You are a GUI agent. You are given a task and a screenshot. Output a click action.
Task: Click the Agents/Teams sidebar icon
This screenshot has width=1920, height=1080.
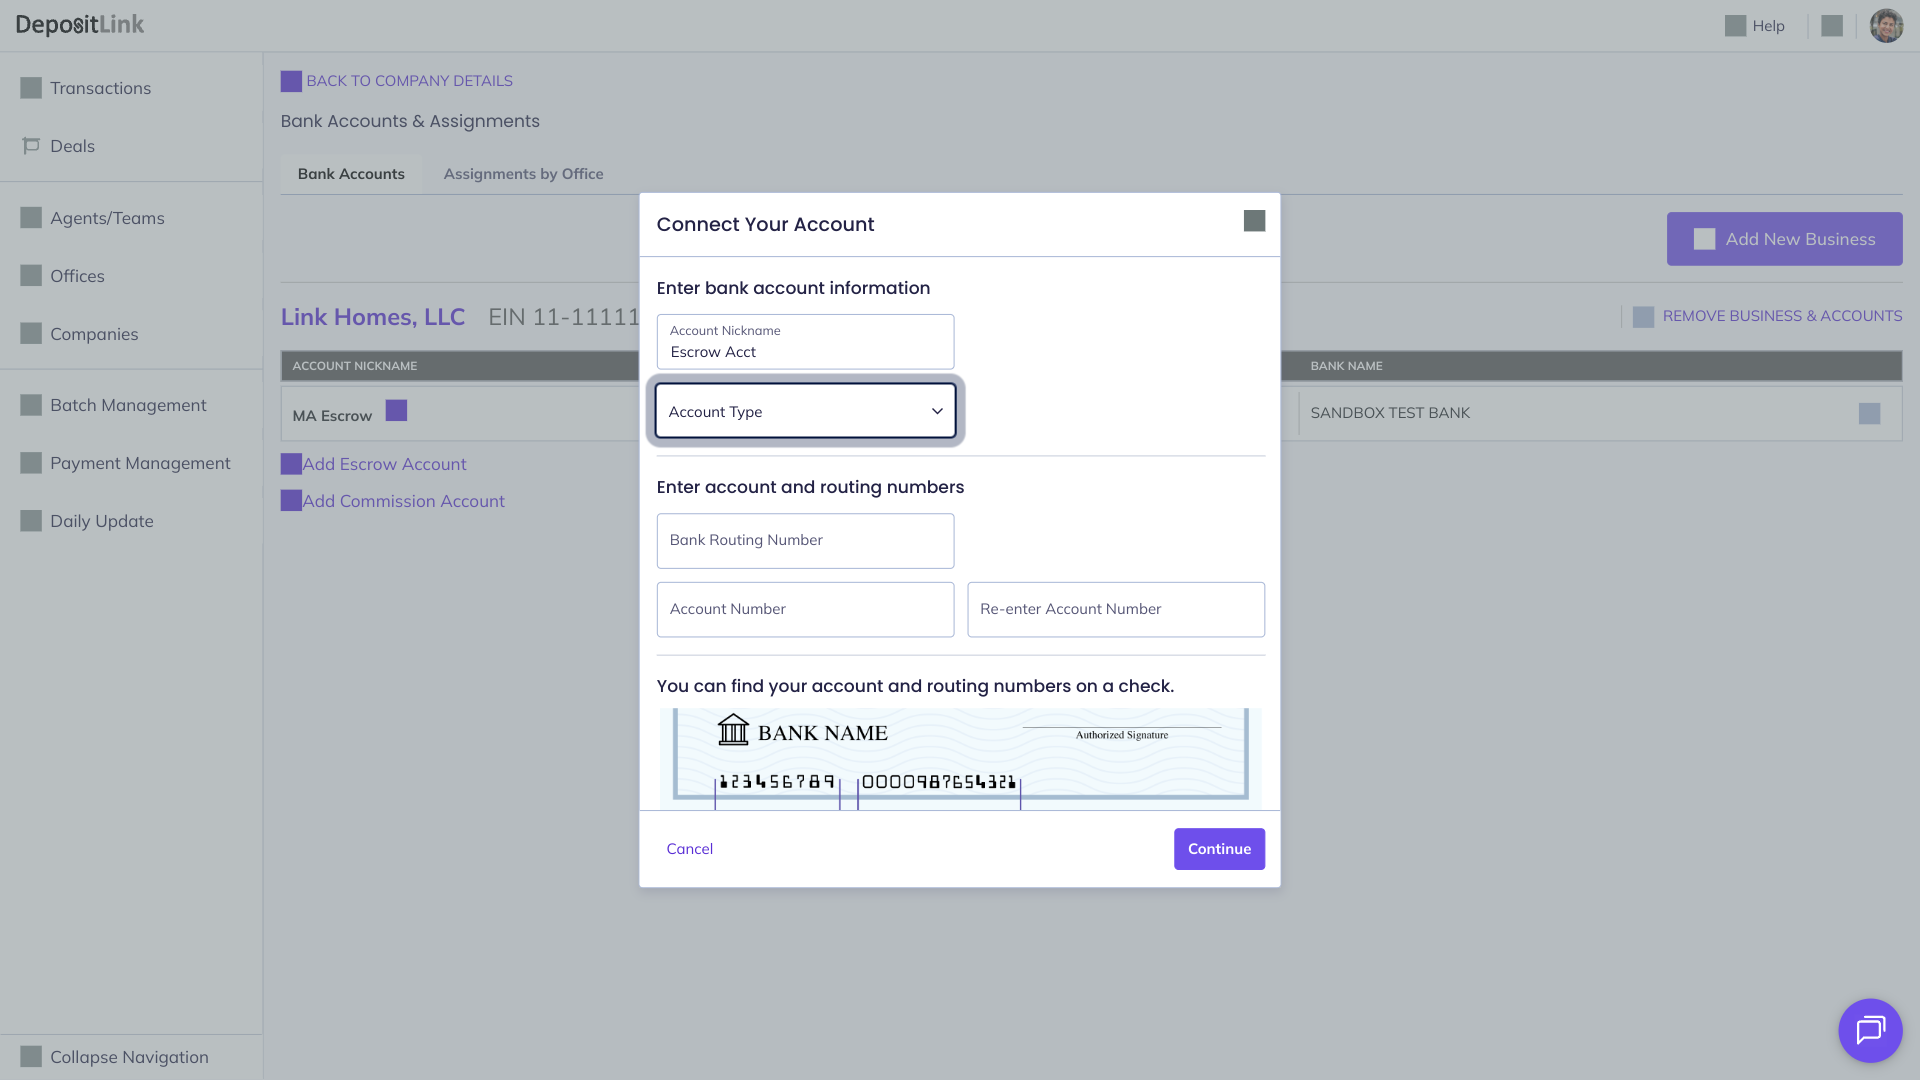(x=31, y=218)
